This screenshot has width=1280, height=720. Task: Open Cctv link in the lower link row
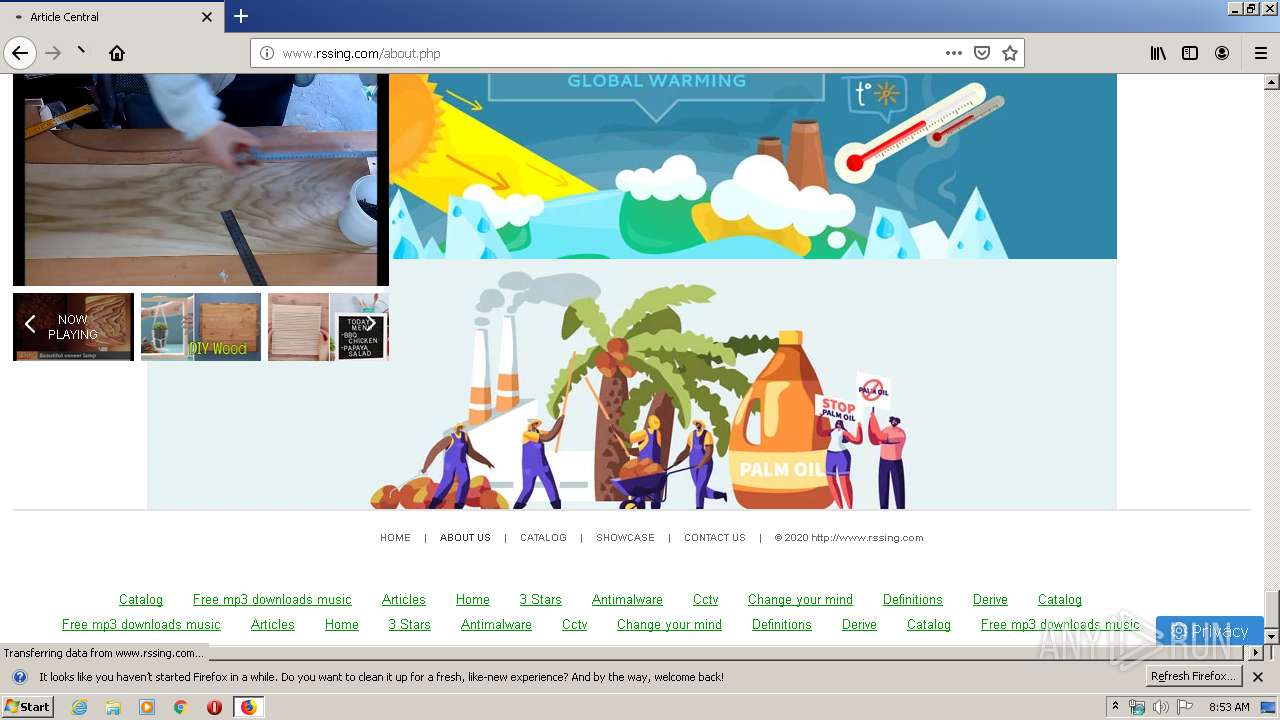click(574, 625)
